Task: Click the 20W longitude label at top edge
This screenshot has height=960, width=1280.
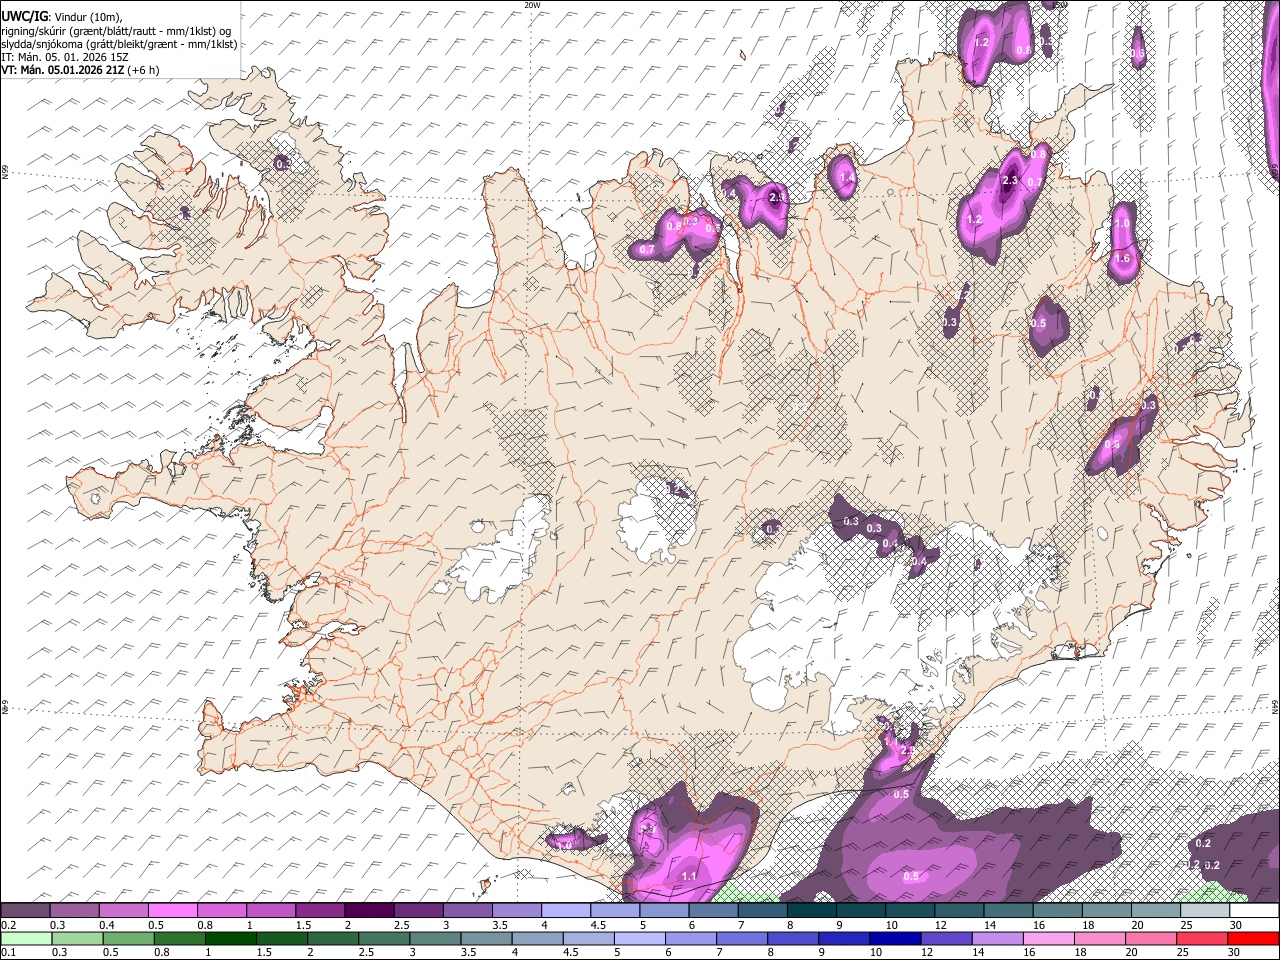Action: pyautogui.click(x=532, y=5)
